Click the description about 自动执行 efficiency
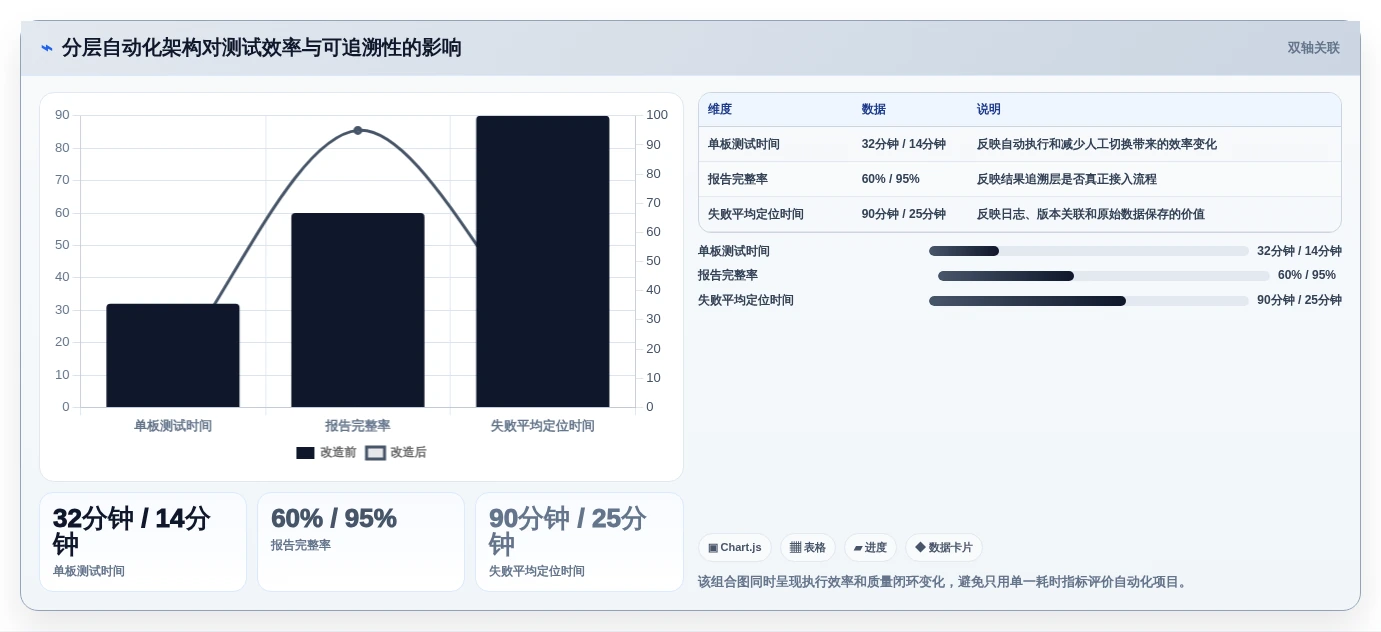 pyautogui.click(x=1097, y=144)
